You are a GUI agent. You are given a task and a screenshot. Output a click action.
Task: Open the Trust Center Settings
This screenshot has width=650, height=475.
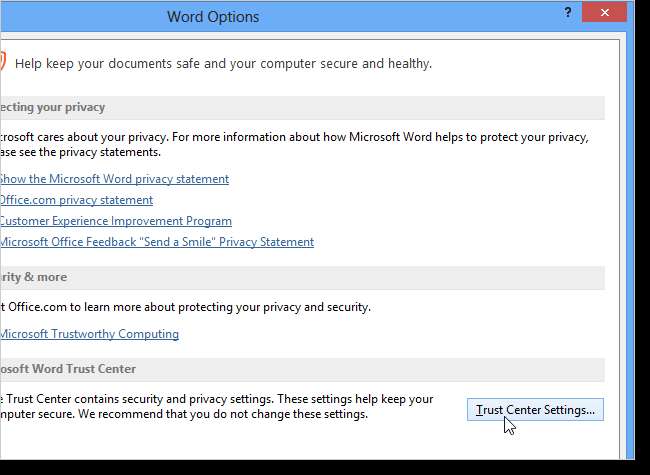(535, 409)
